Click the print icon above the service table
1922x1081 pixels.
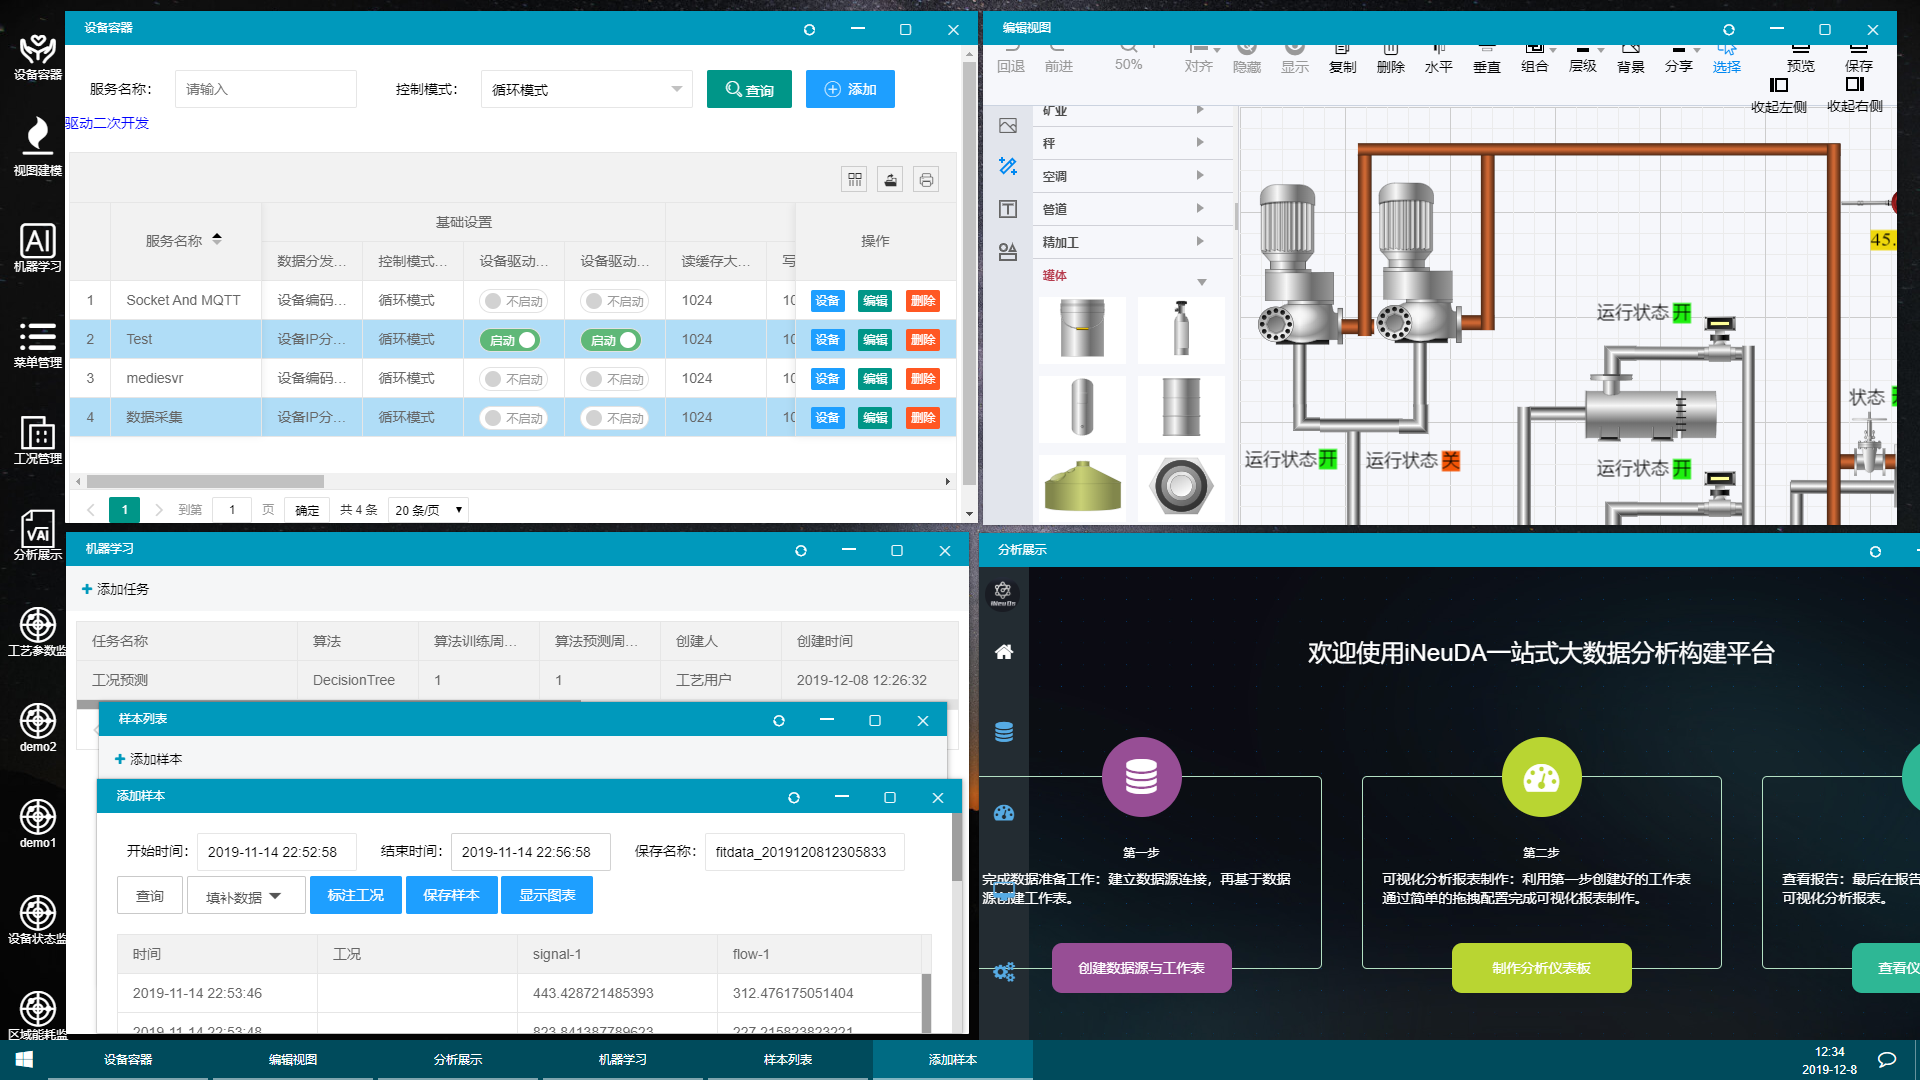click(x=926, y=180)
